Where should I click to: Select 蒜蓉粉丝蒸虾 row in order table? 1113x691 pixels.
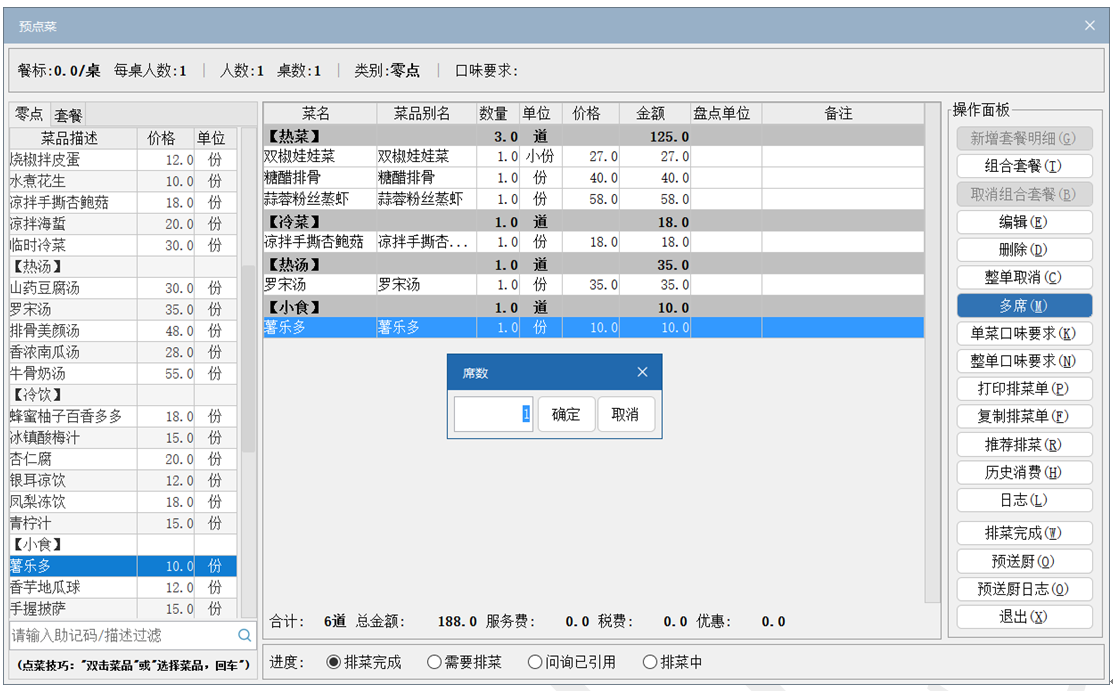[x=593, y=199]
